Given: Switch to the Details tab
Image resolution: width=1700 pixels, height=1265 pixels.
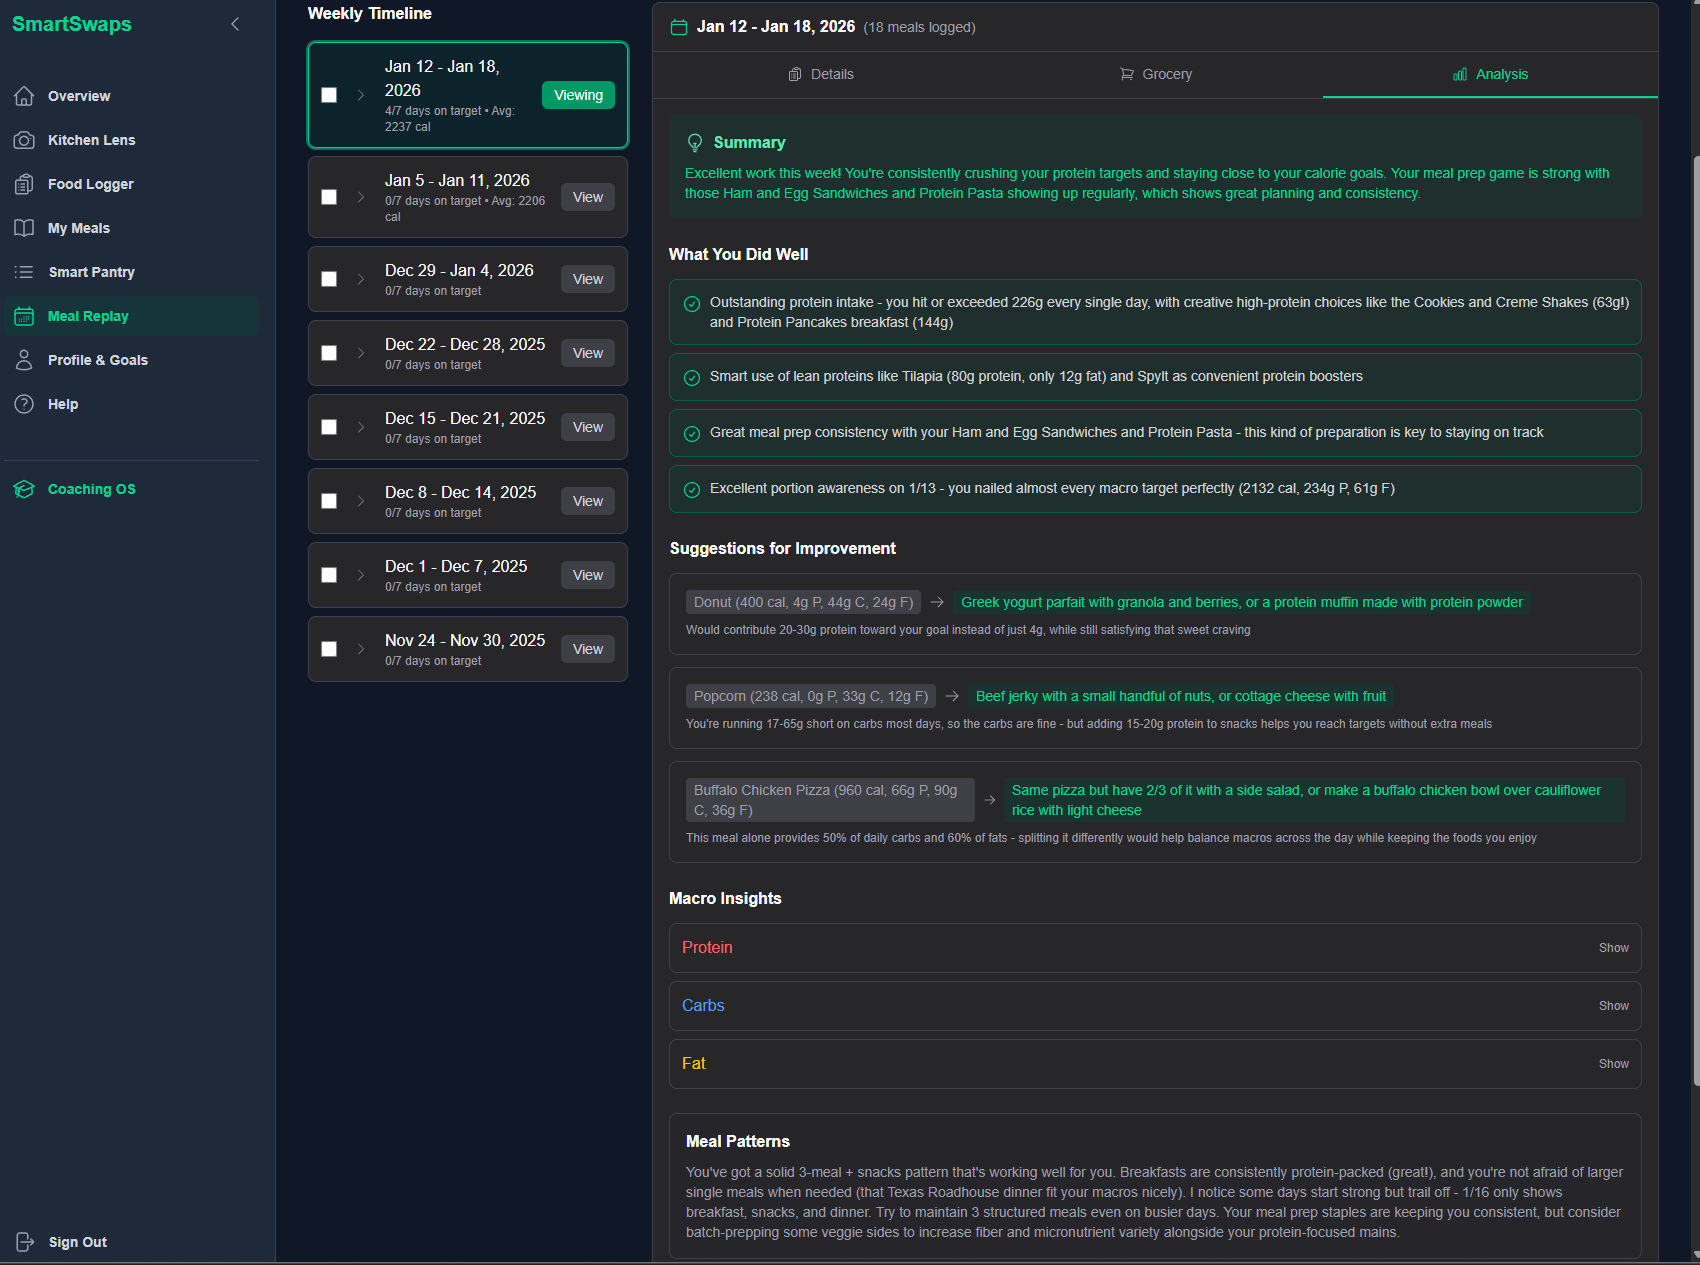Looking at the screenshot, I should [x=820, y=74].
